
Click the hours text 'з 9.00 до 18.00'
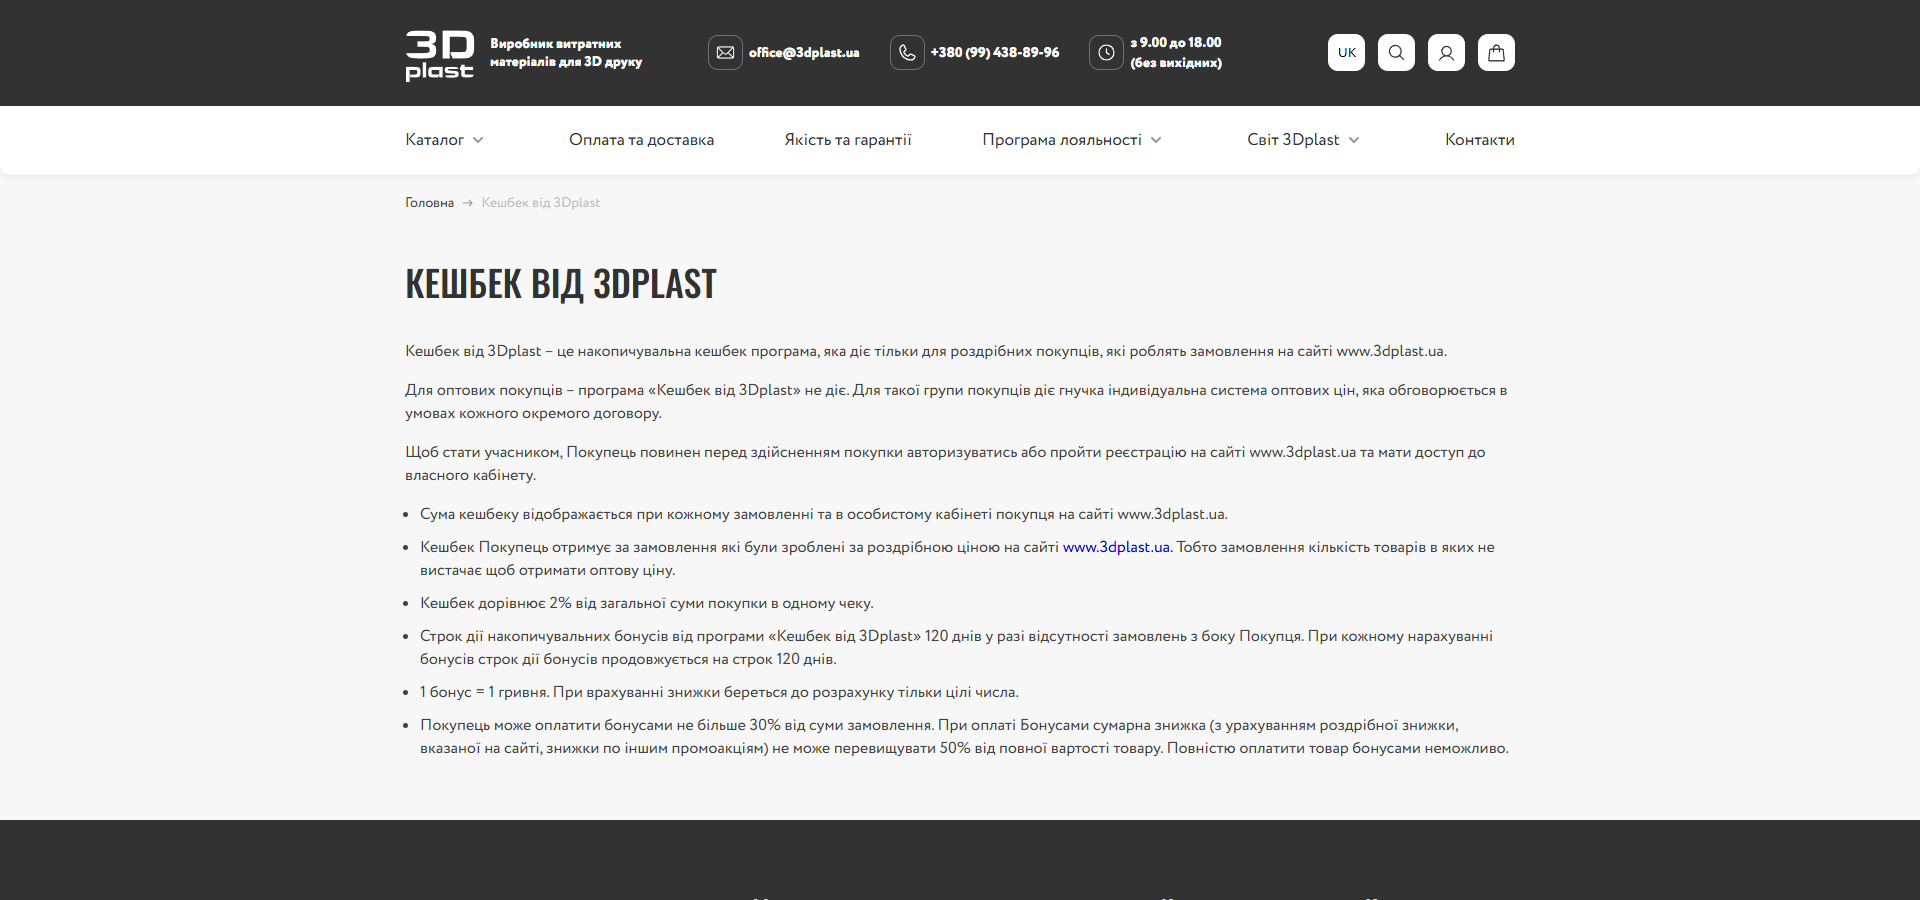pos(1176,43)
